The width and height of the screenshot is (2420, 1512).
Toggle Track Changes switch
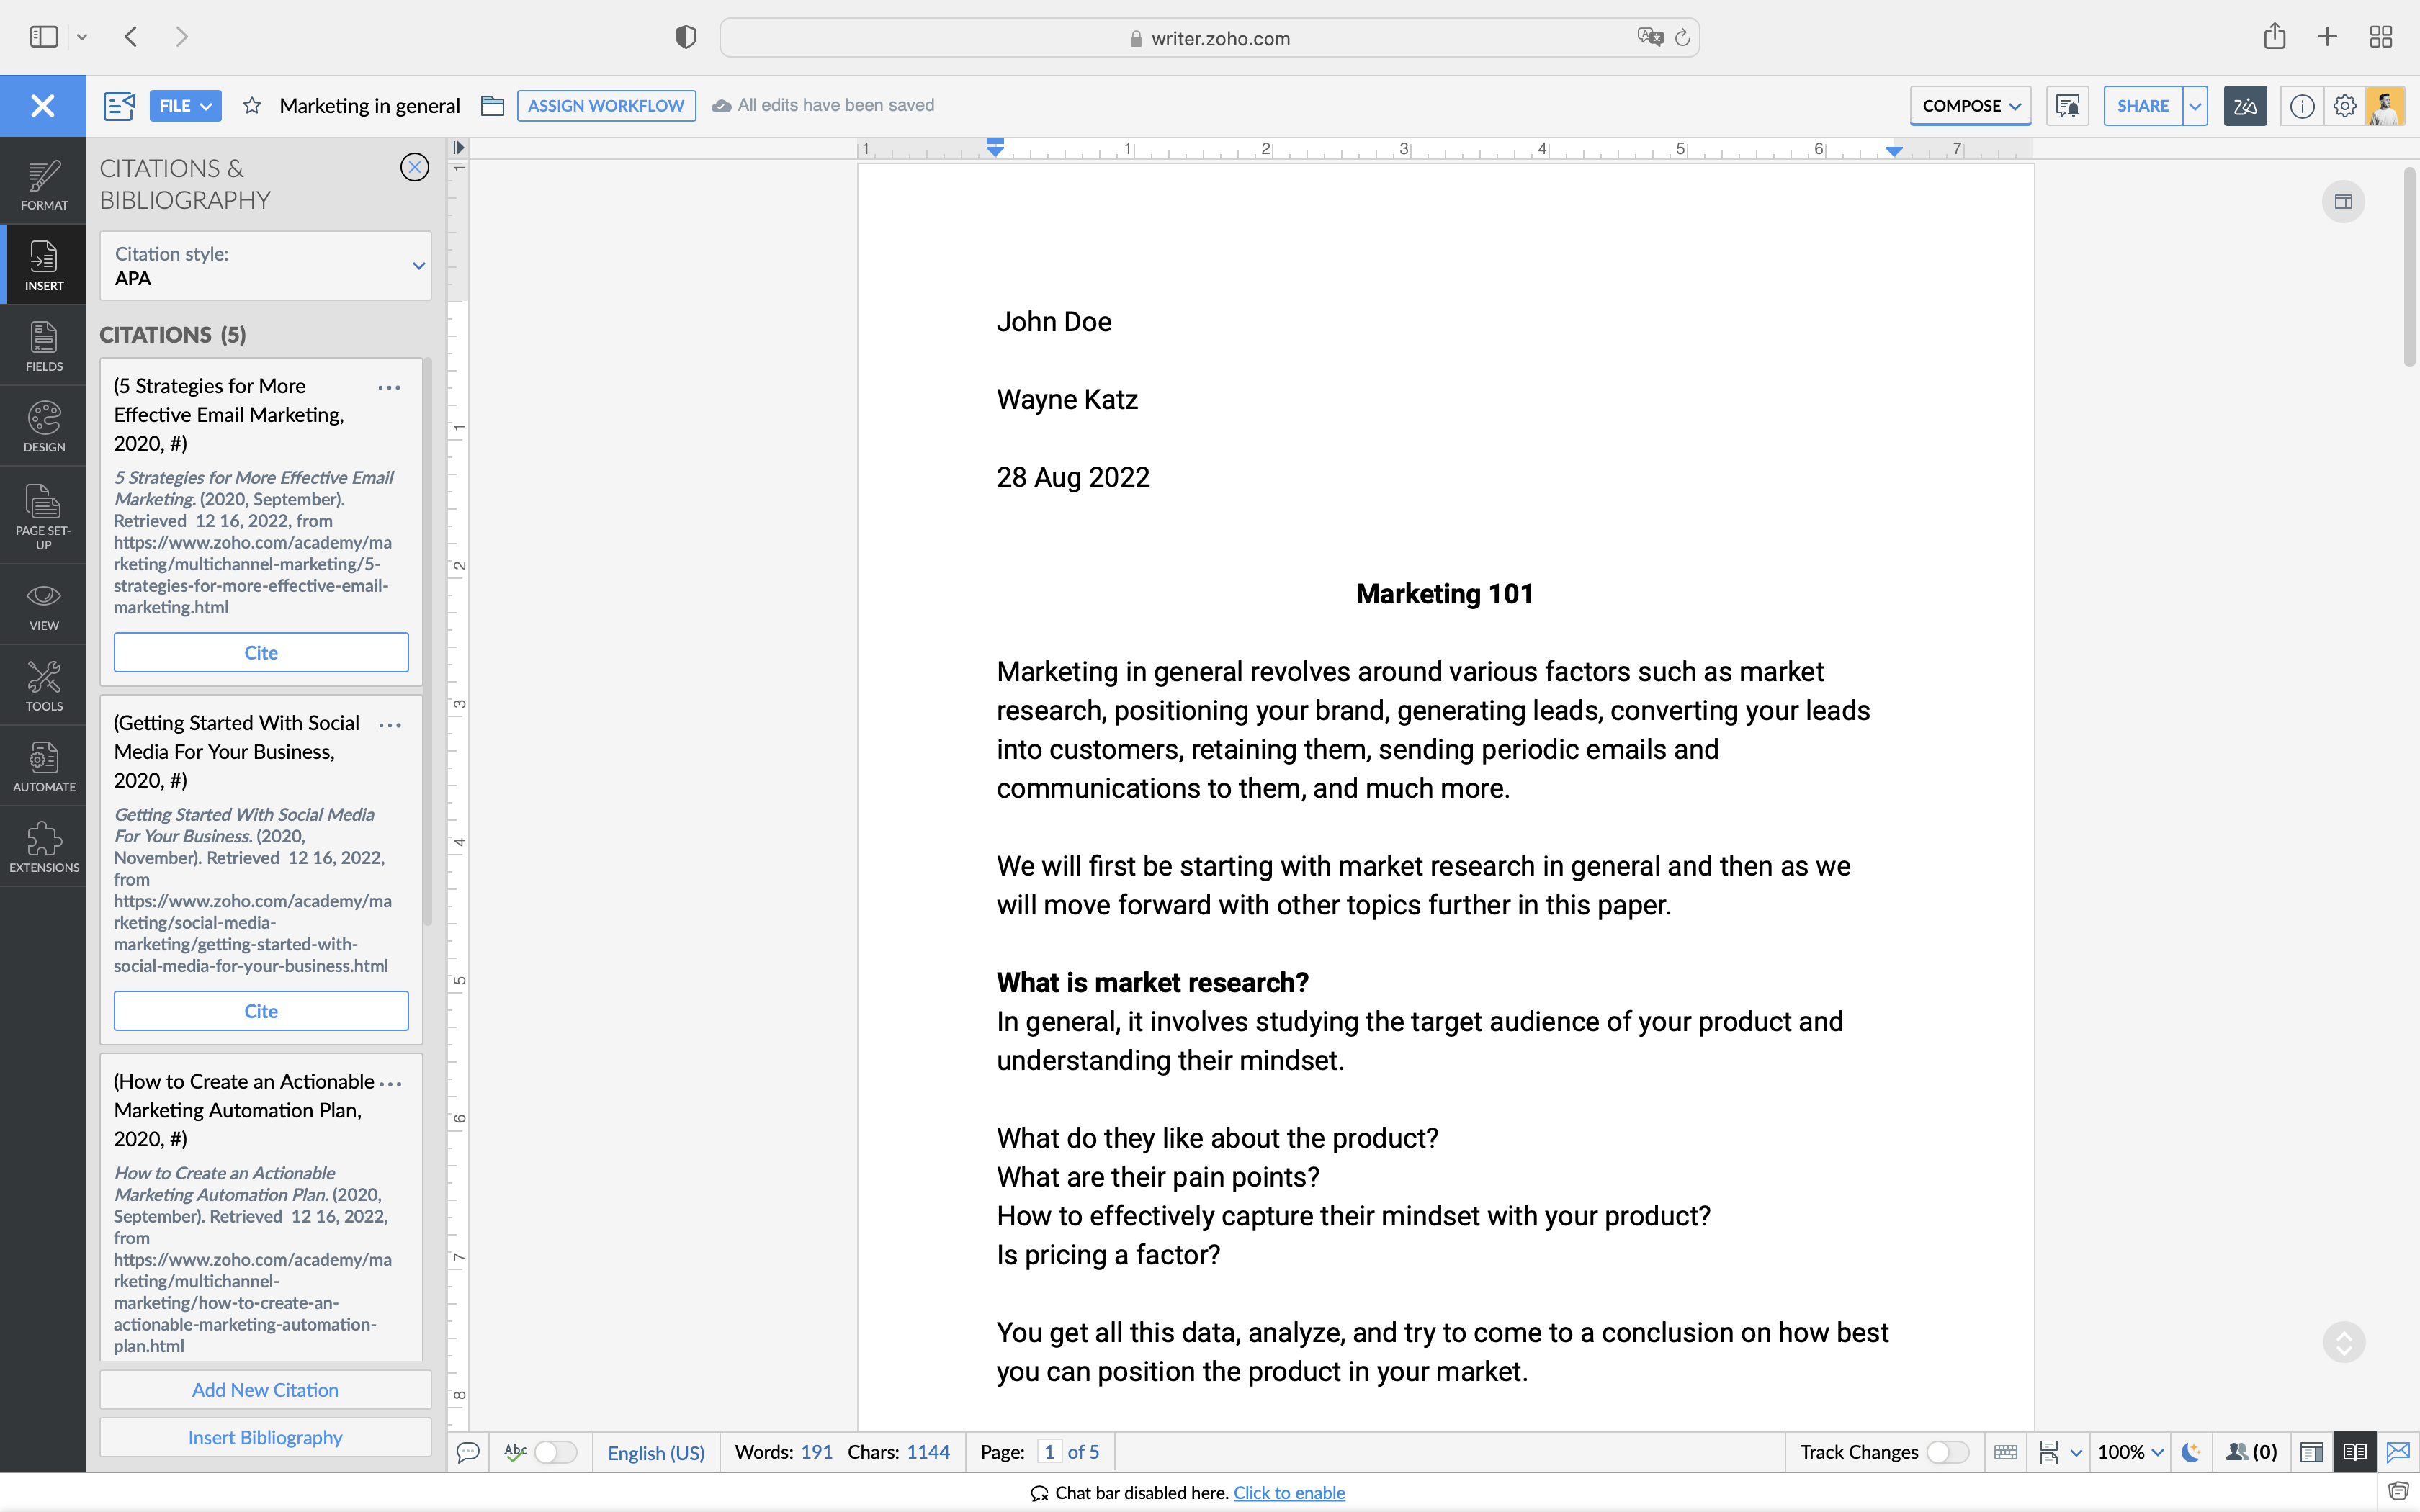click(1946, 1452)
